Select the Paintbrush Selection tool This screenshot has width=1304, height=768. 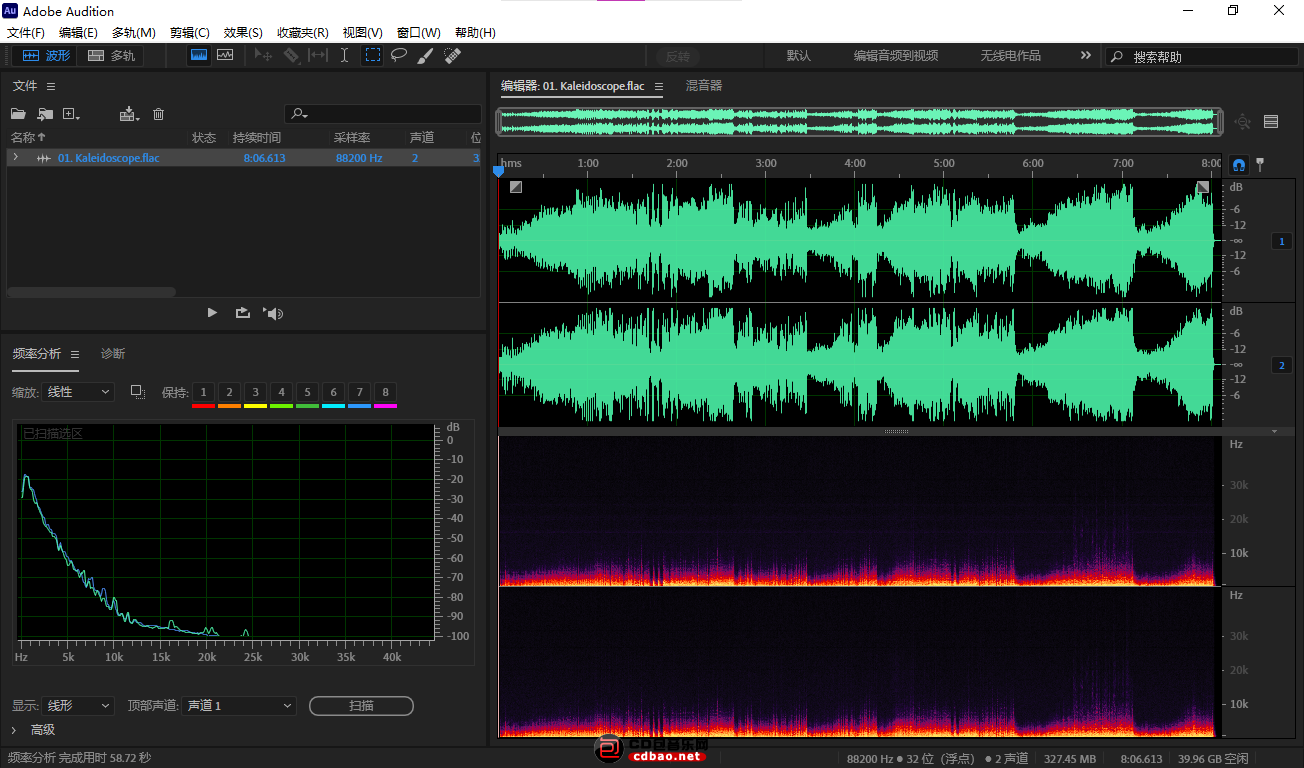(x=425, y=56)
